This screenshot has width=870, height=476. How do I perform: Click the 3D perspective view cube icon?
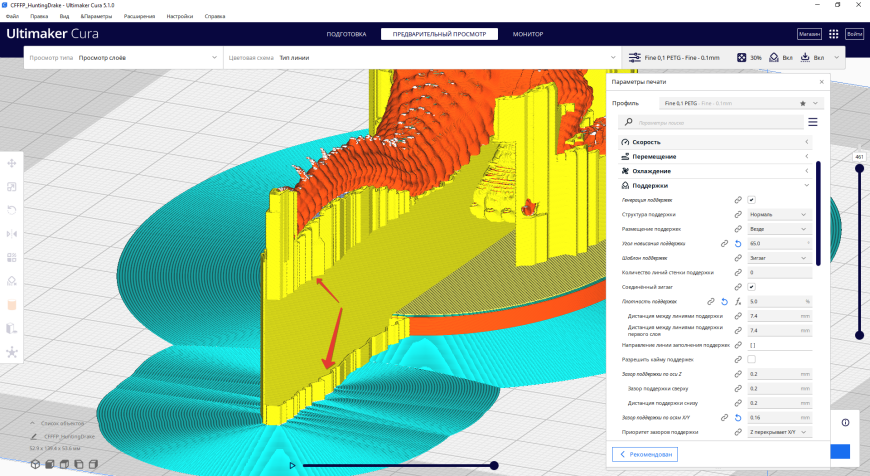click(36, 464)
